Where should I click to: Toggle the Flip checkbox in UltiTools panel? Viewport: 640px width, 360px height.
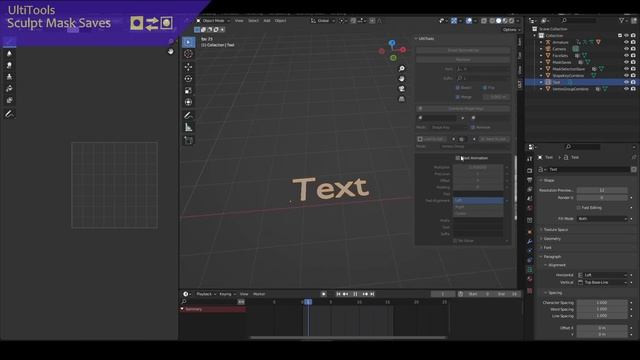[x=484, y=88]
